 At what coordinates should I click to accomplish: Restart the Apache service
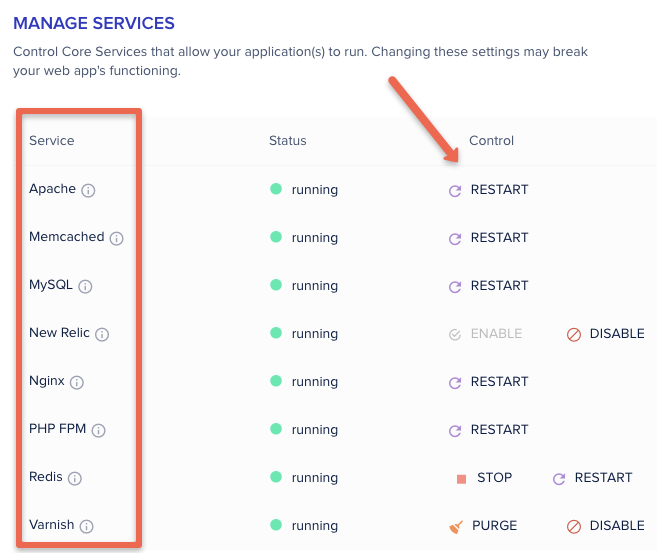(489, 190)
